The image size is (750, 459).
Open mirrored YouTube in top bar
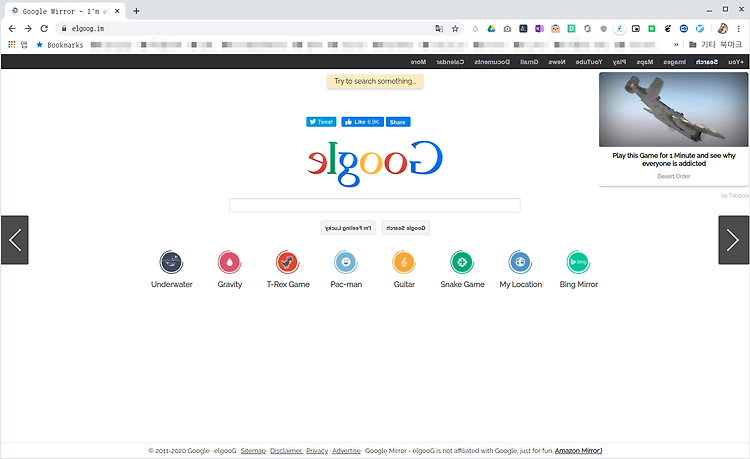click(x=589, y=62)
